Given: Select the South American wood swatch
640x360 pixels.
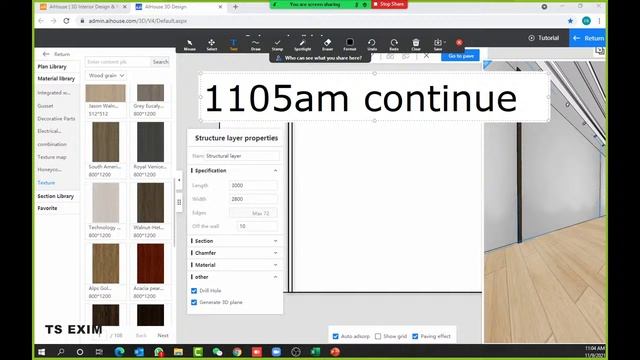Looking at the screenshot, I should (106, 142).
